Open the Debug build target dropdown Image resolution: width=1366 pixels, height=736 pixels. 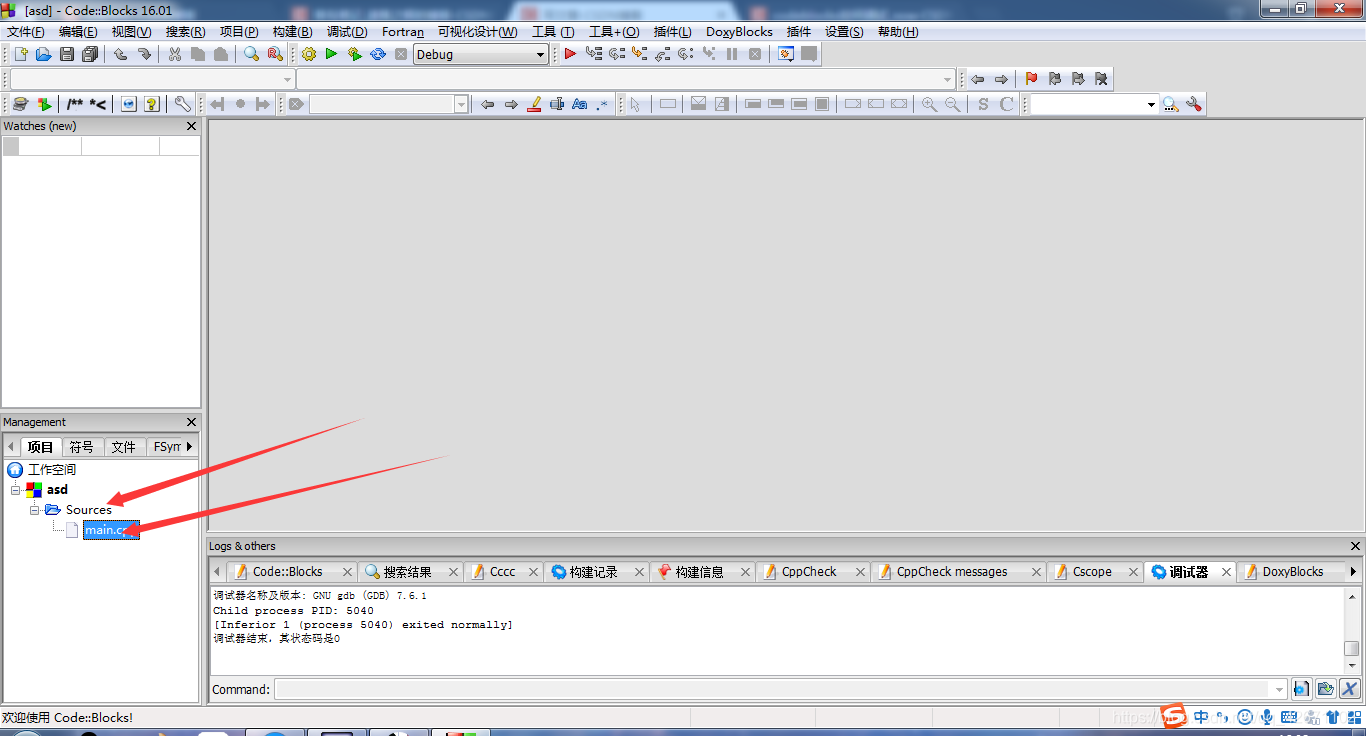click(x=481, y=54)
